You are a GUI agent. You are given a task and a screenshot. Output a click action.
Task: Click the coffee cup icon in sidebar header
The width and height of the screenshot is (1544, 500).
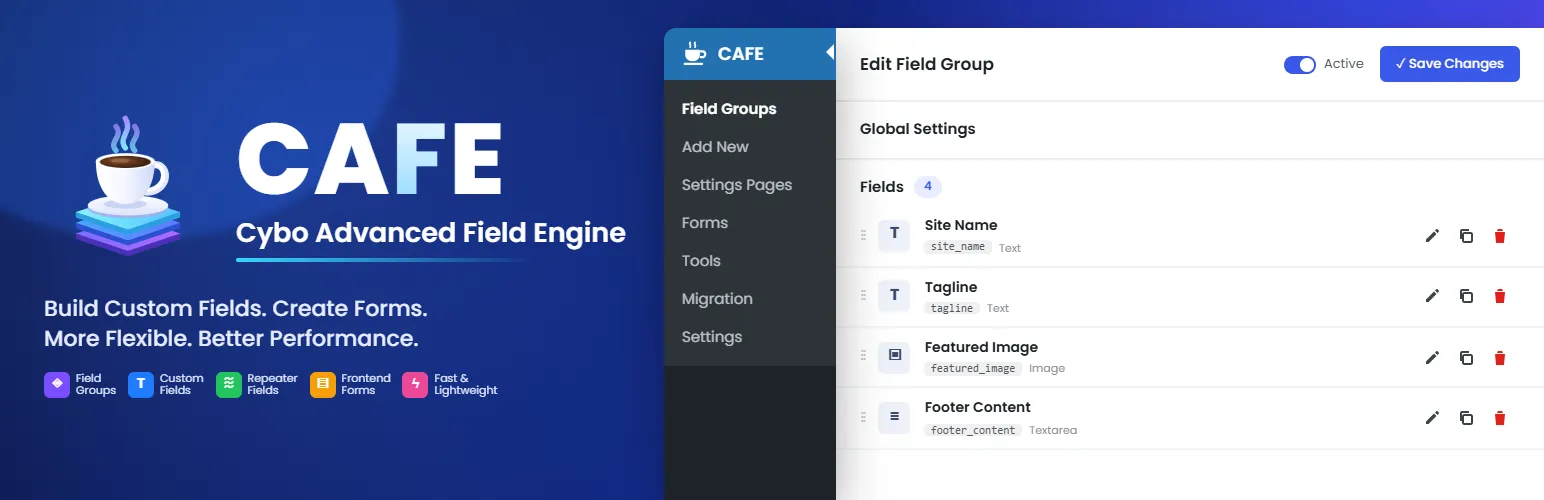(x=694, y=52)
